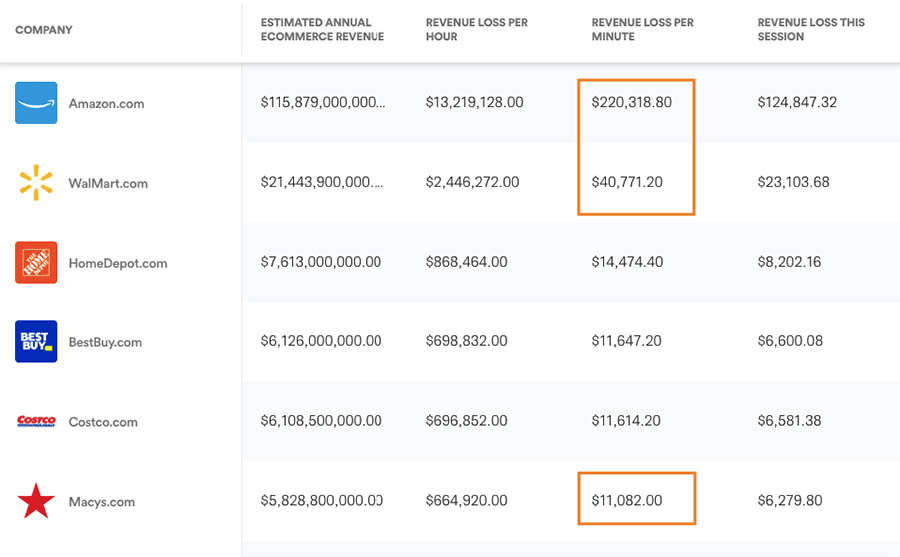Click Amazon's truncated annual revenue value
This screenshot has height=557, width=900.
(x=323, y=102)
